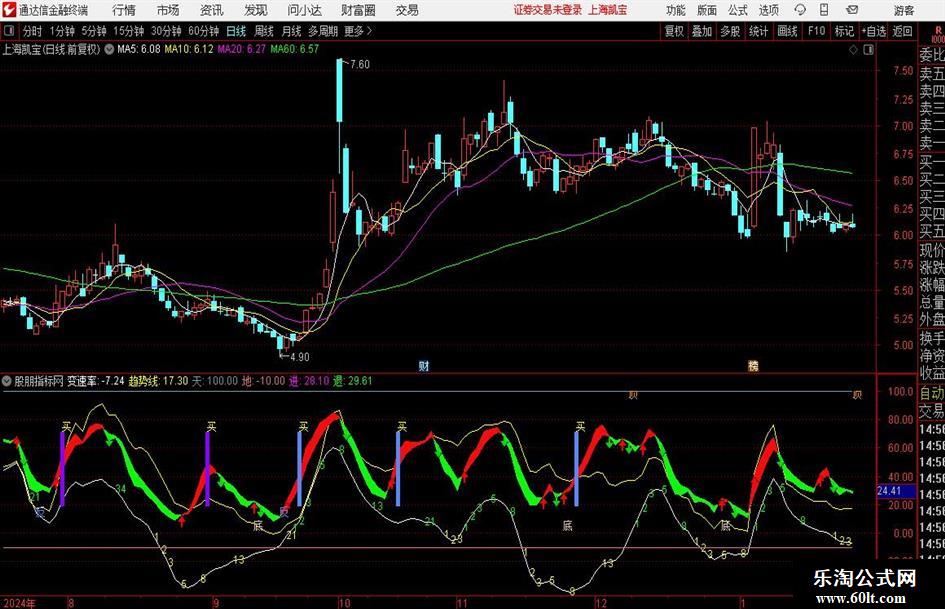Image resolution: width=945 pixels, height=609 pixels.
Task: Open the 功能 menu
Action: [676, 10]
